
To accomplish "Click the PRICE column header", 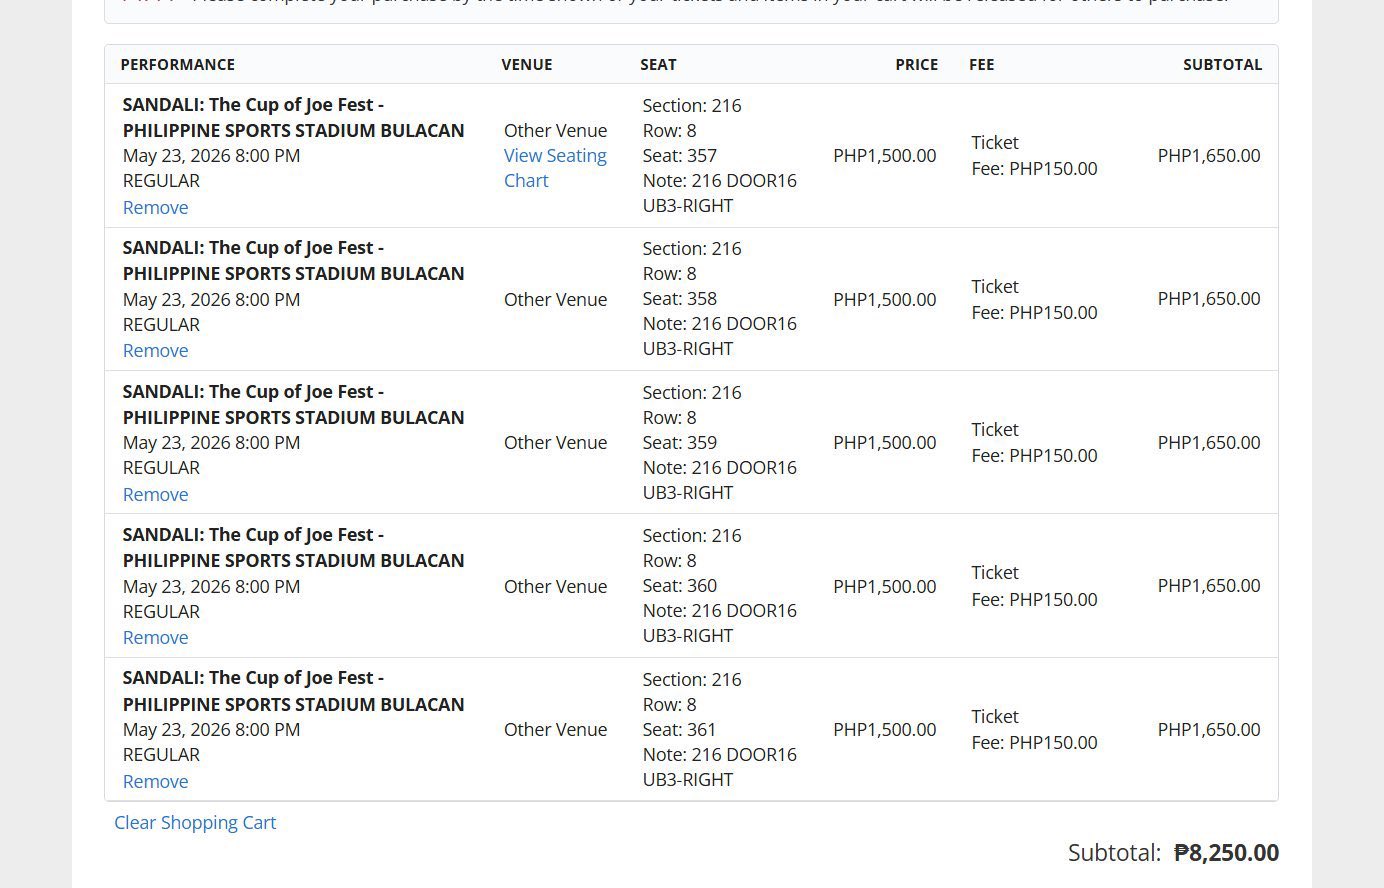I will click(916, 65).
